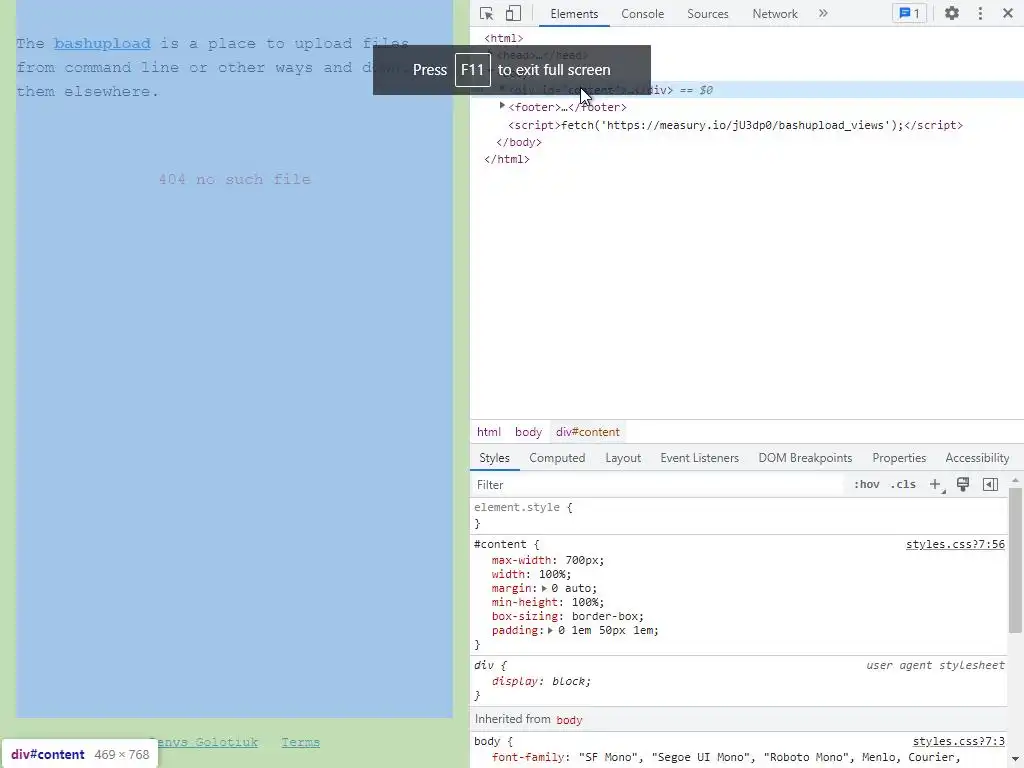The width and height of the screenshot is (1024, 768).
Task: Open the bashupload link on the page
Action: tap(102, 44)
